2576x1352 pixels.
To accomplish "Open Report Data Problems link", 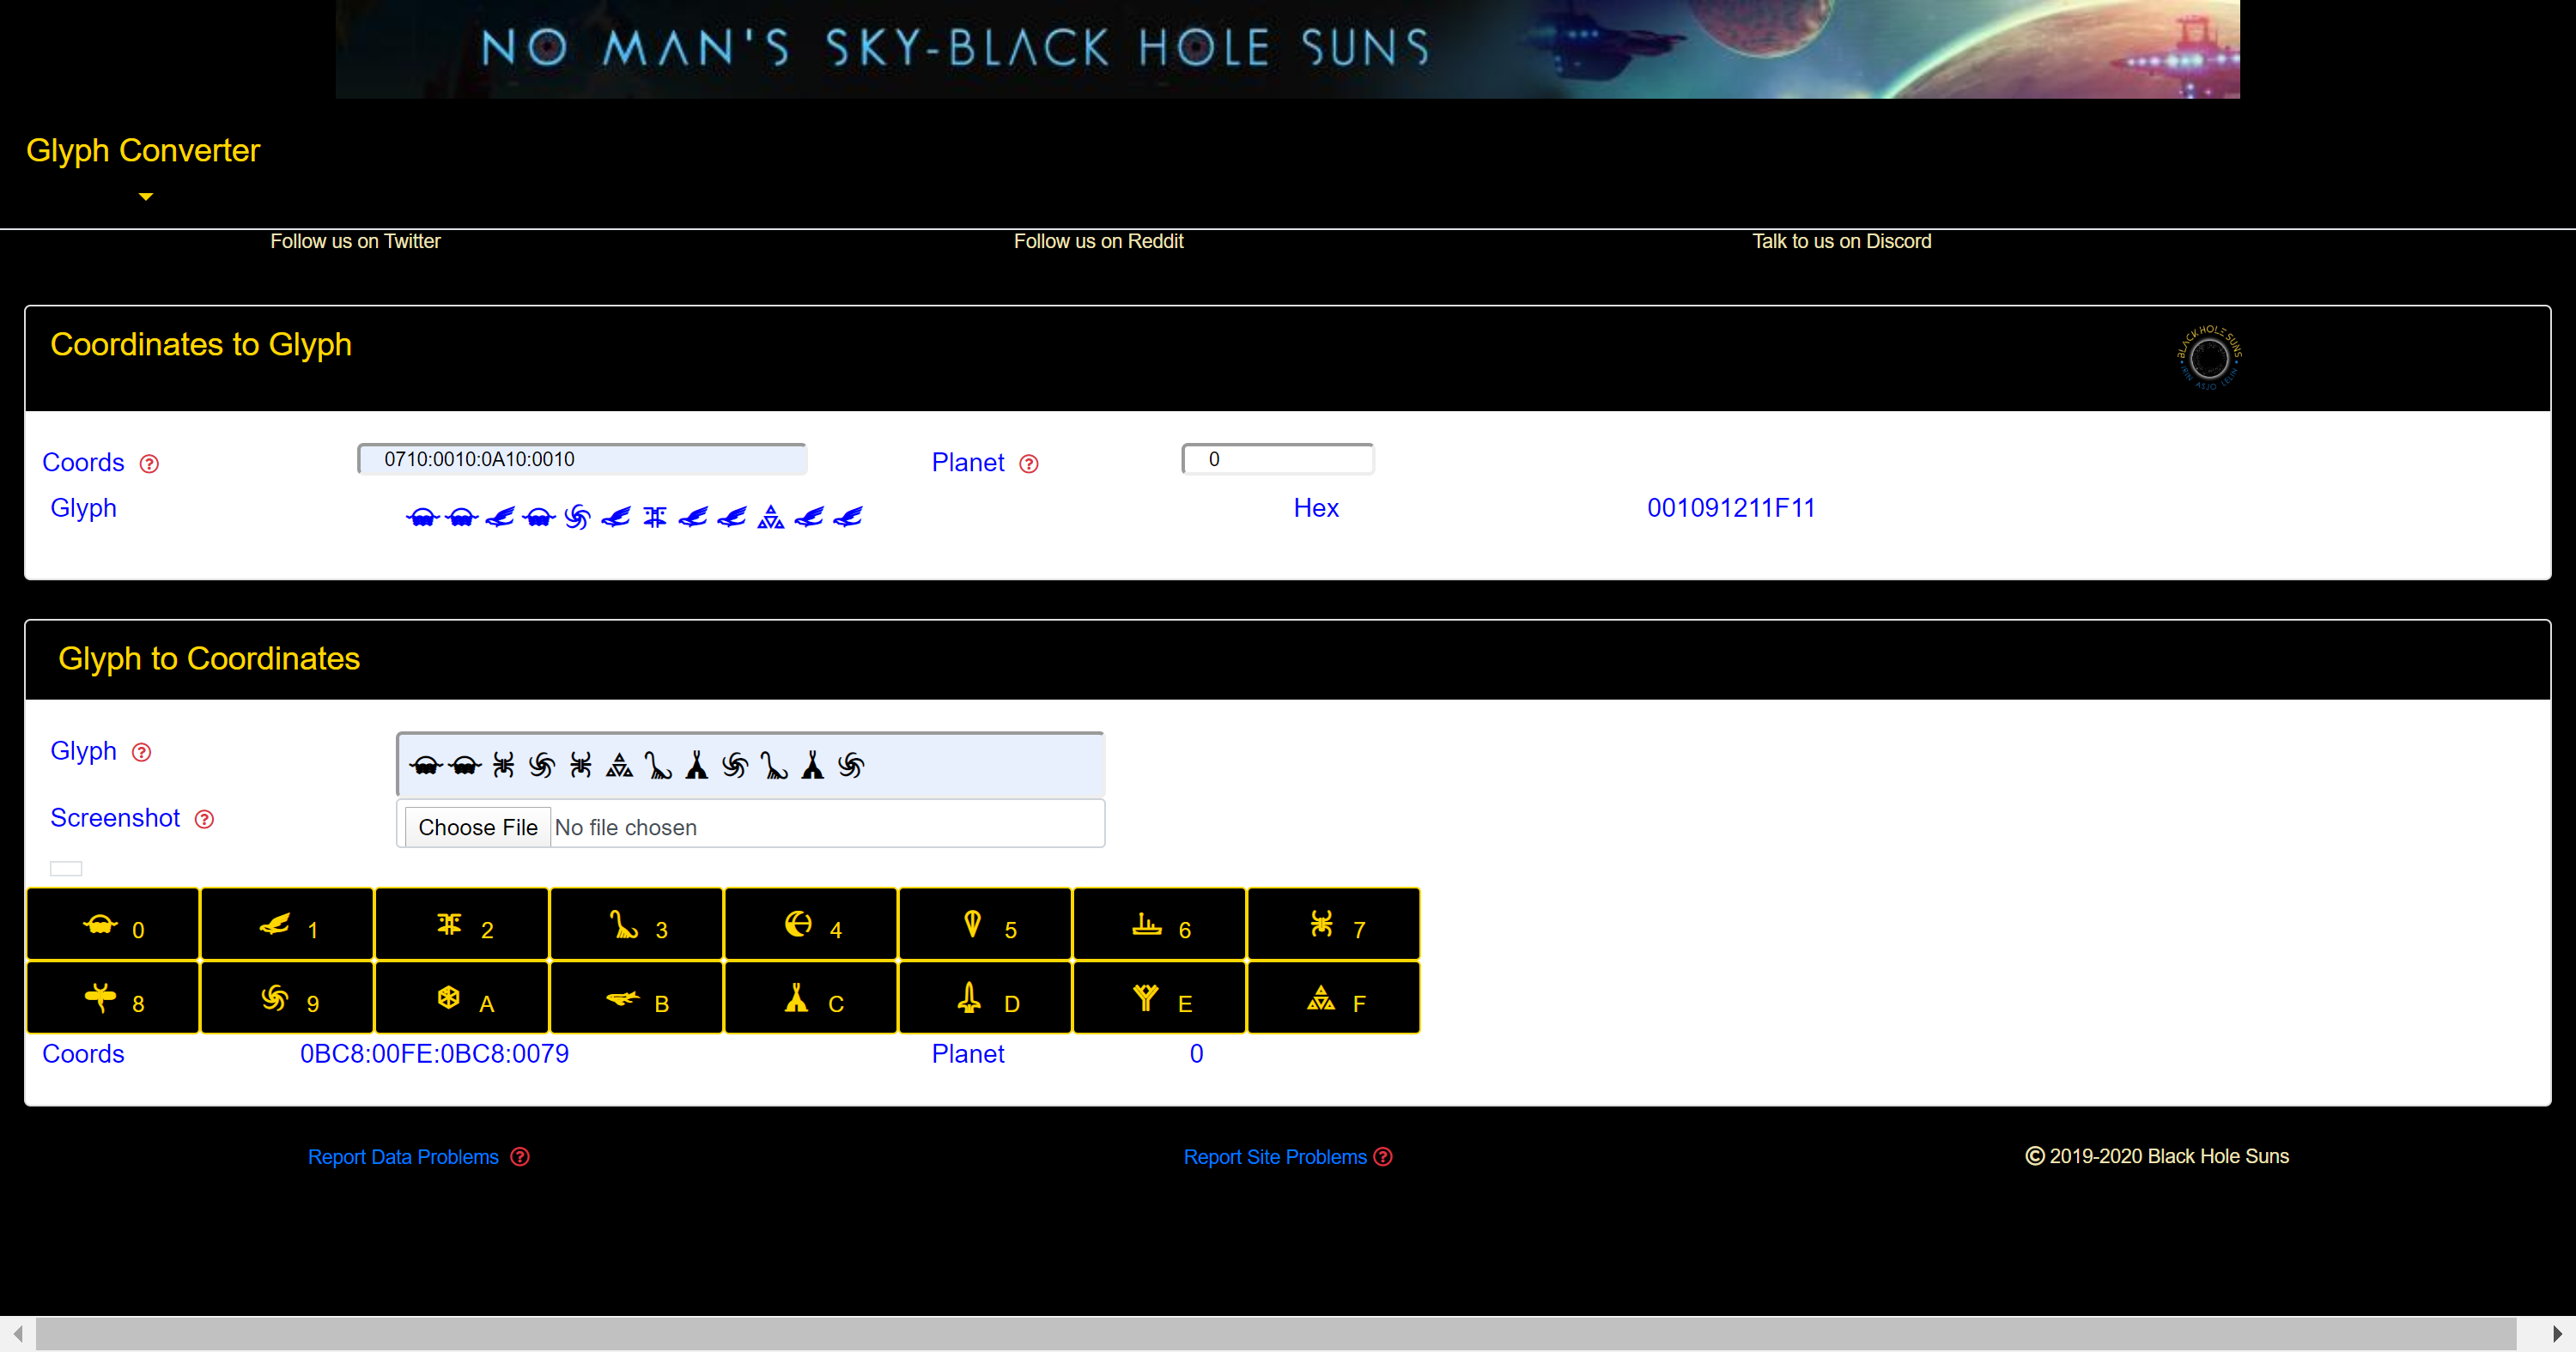I will point(403,1157).
